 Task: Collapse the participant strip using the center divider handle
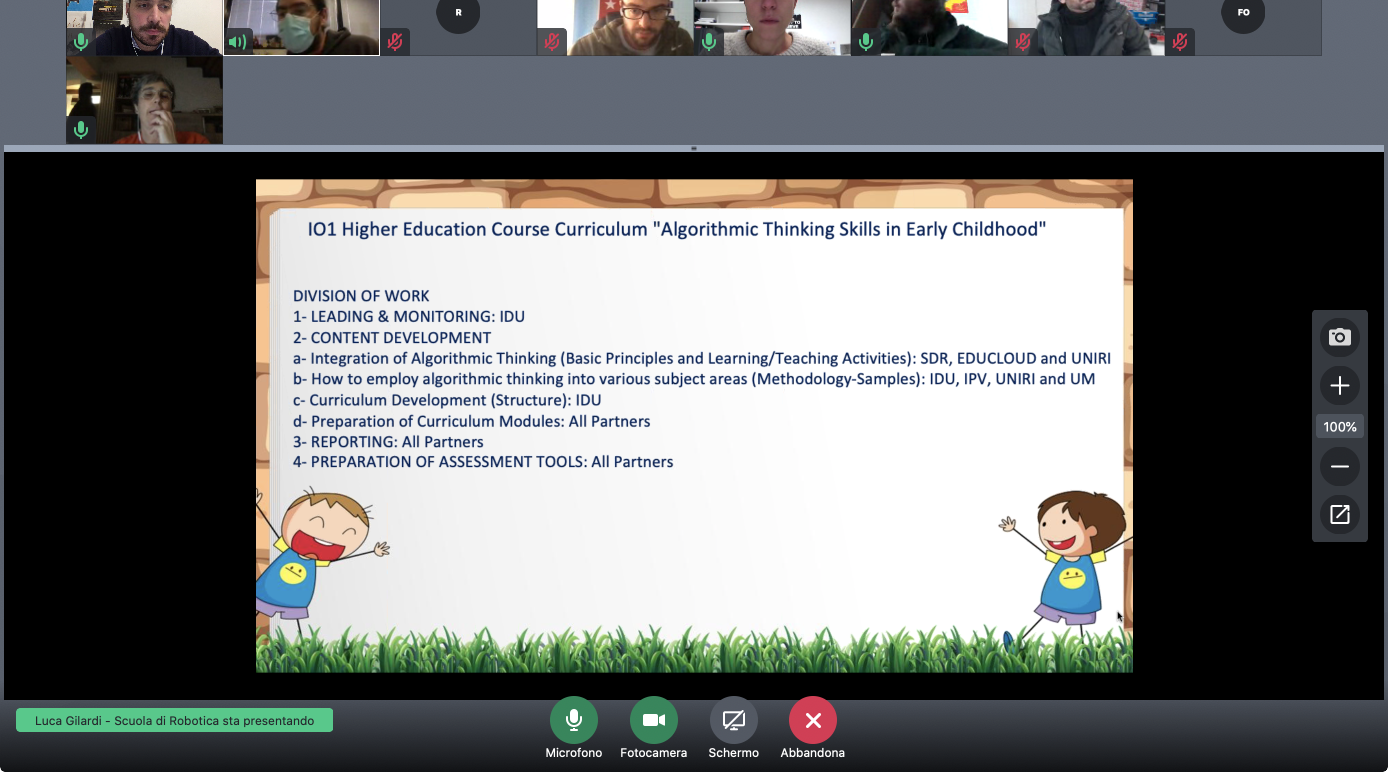tap(693, 147)
